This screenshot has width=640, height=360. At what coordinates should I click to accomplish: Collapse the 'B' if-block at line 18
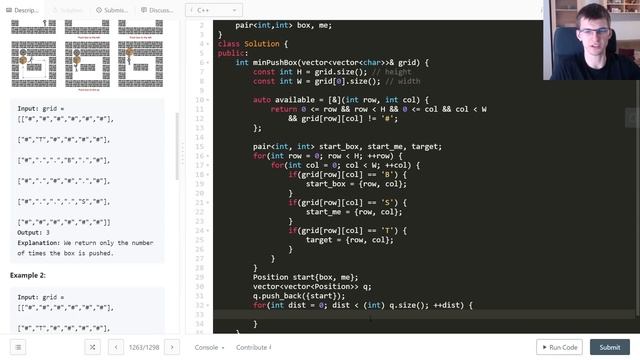pyautogui.click(x=207, y=175)
